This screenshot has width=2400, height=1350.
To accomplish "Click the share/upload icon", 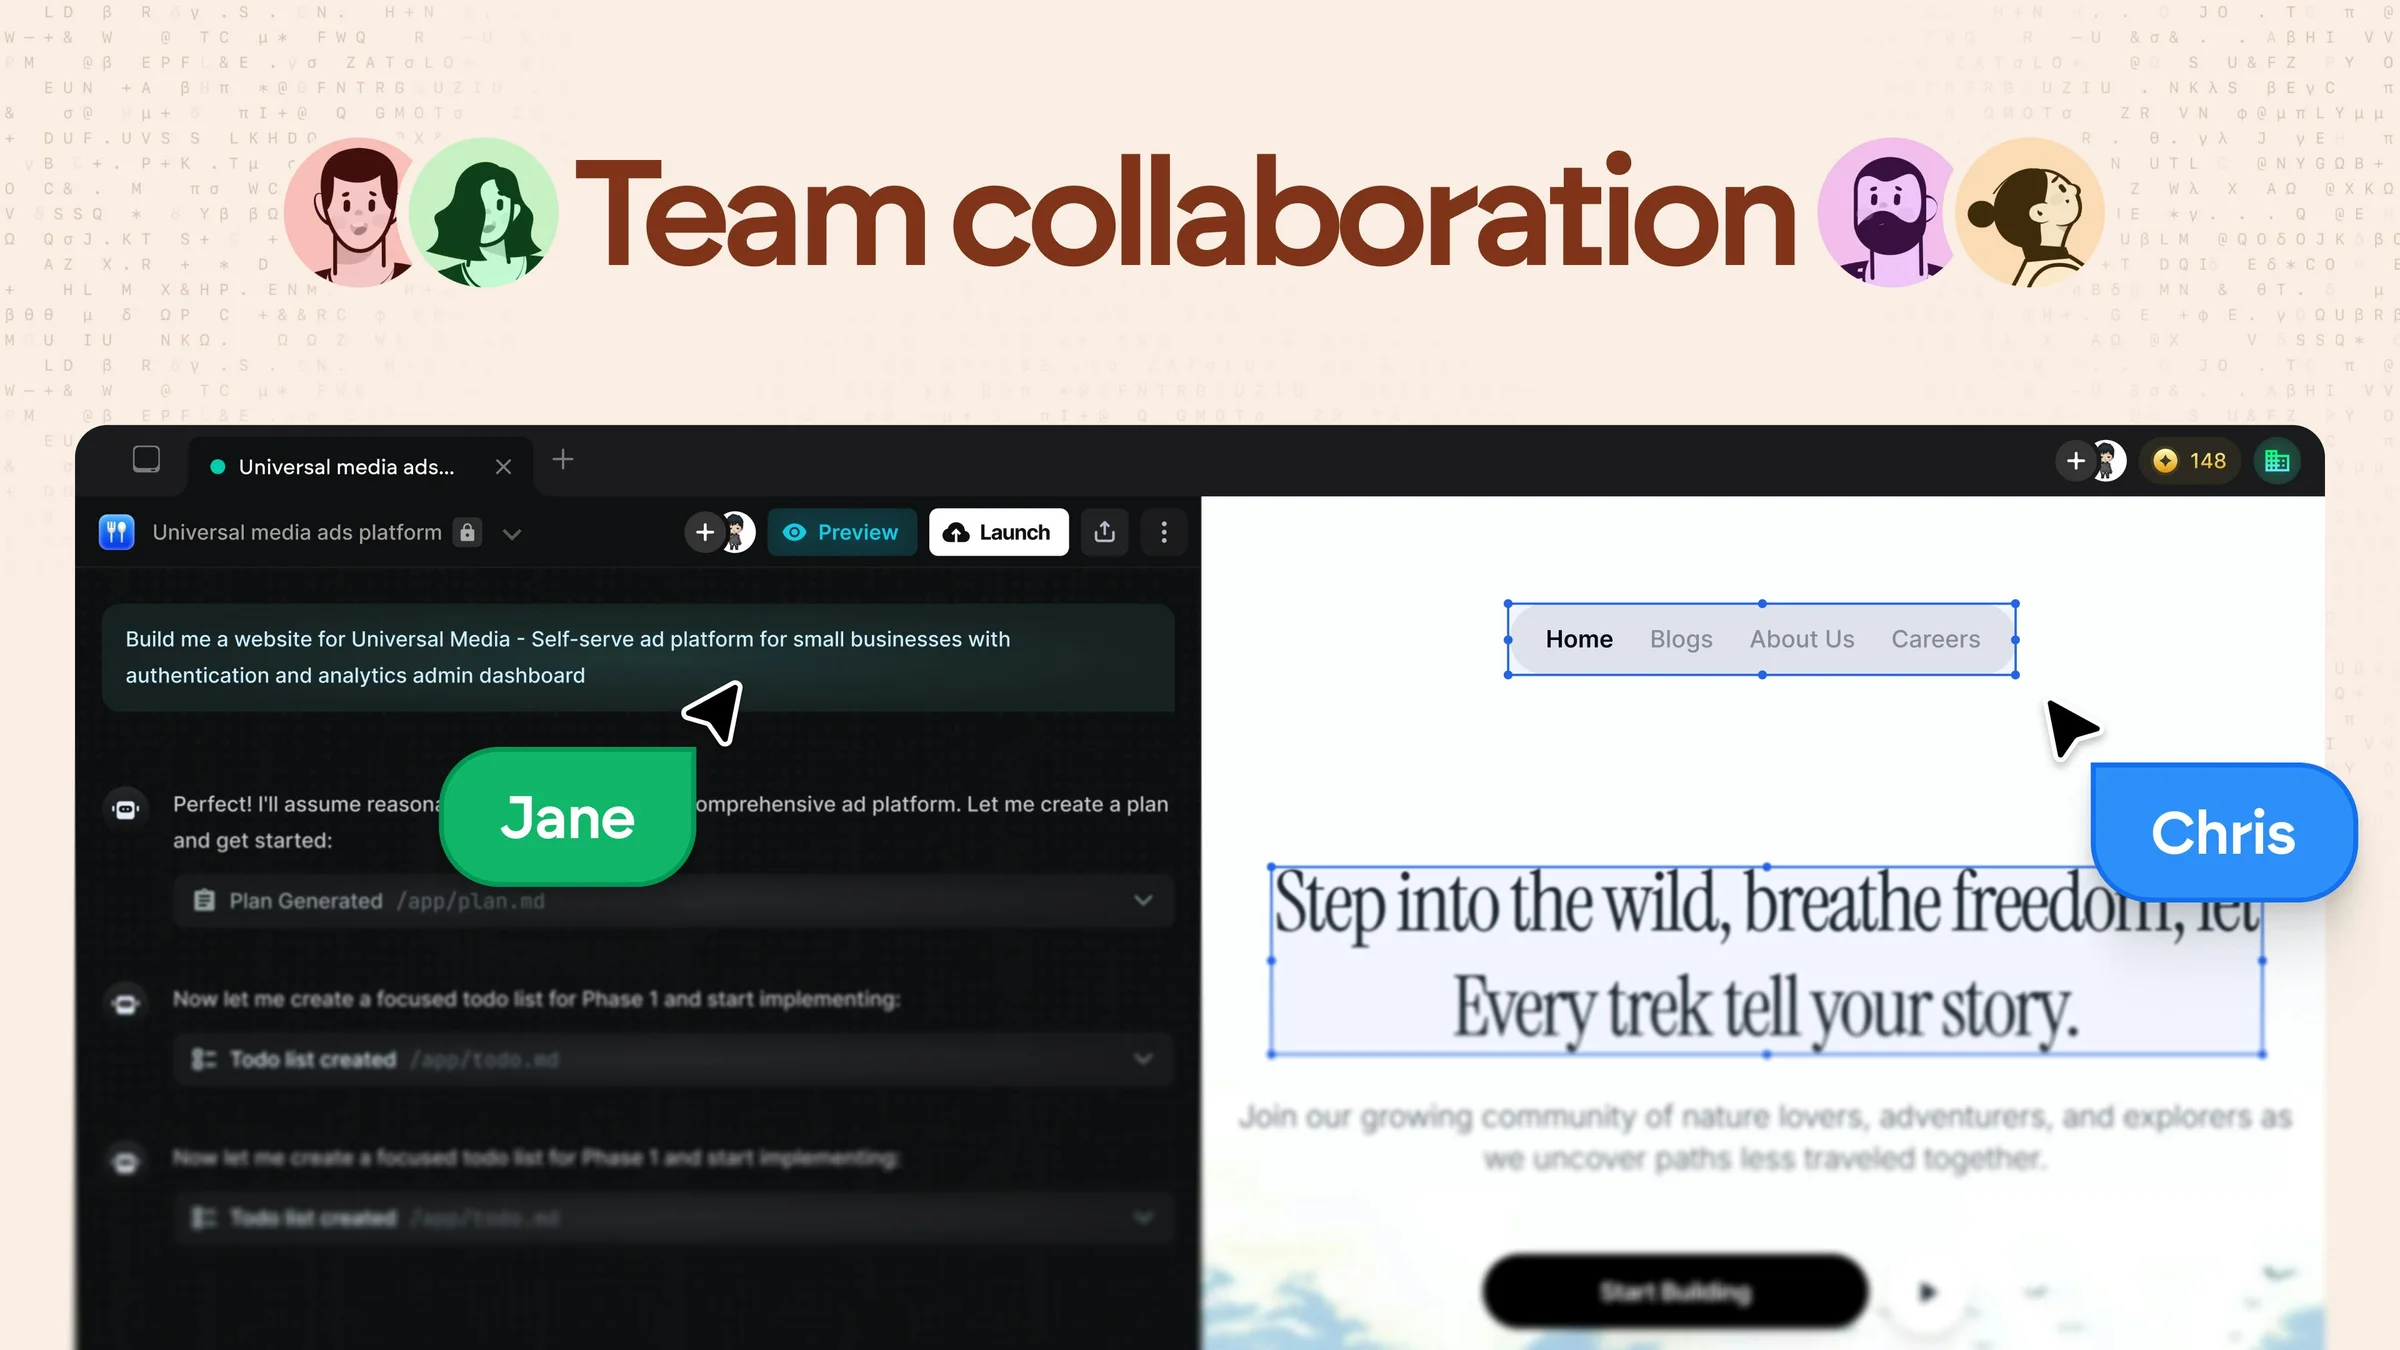I will (x=1105, y=532).
